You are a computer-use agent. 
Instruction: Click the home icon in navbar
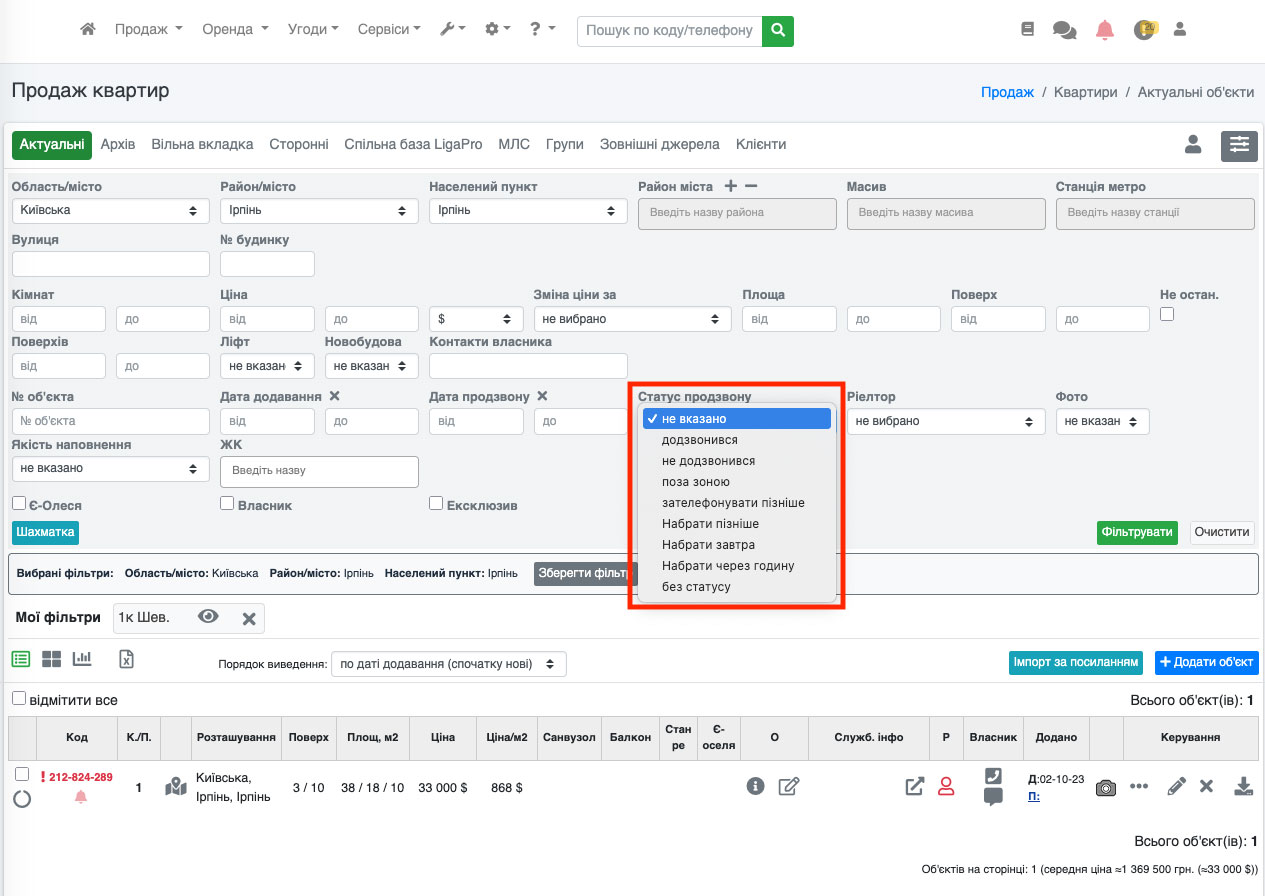pyautogui.click(x=88, y=30)
